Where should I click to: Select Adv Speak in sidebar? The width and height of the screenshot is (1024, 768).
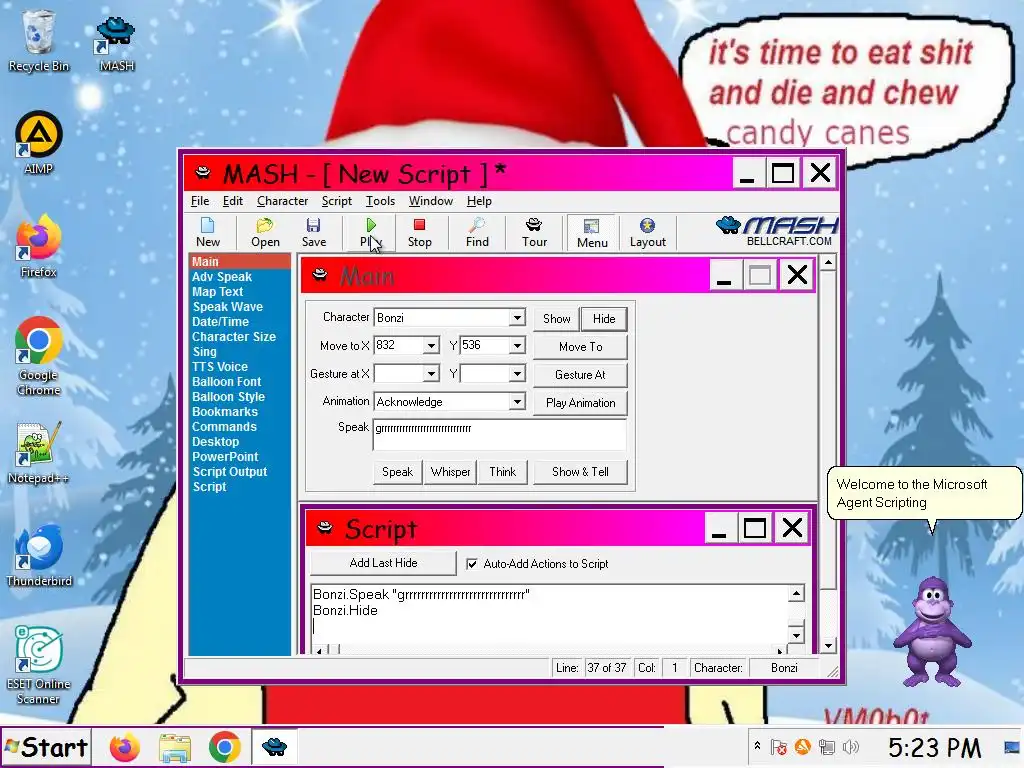click(x=221, y=277)
